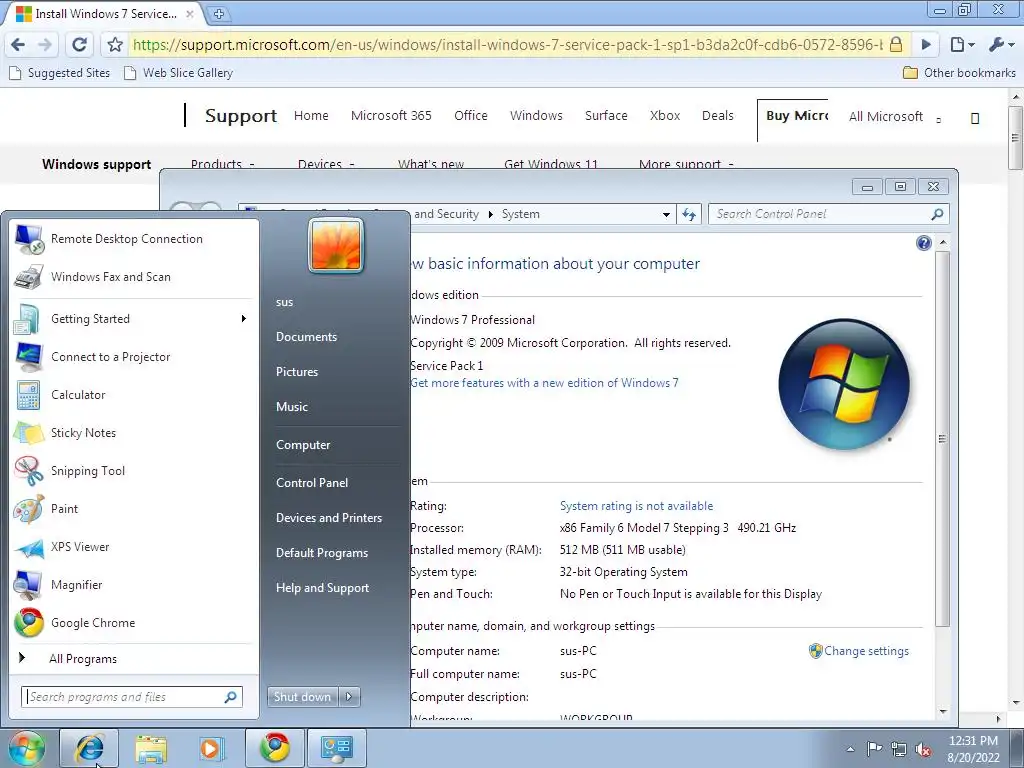Click Get more features with new edition link
1024x768 pixels.
point(545,383)
